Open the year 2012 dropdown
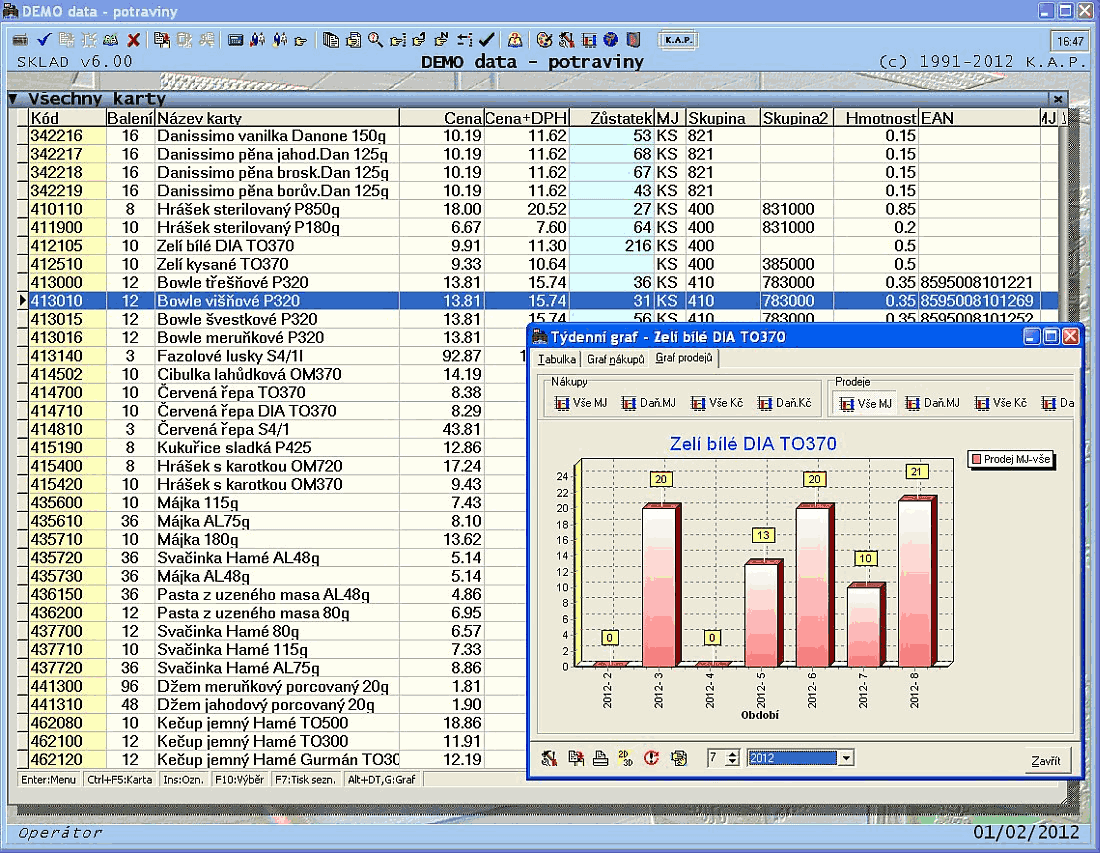This screenshot has width=1100, height=853. [847, 758]
